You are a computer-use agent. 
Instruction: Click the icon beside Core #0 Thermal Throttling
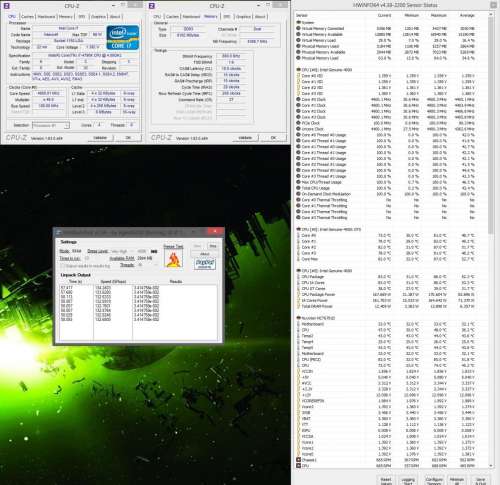pyautogui.click(x=298, y=200)
